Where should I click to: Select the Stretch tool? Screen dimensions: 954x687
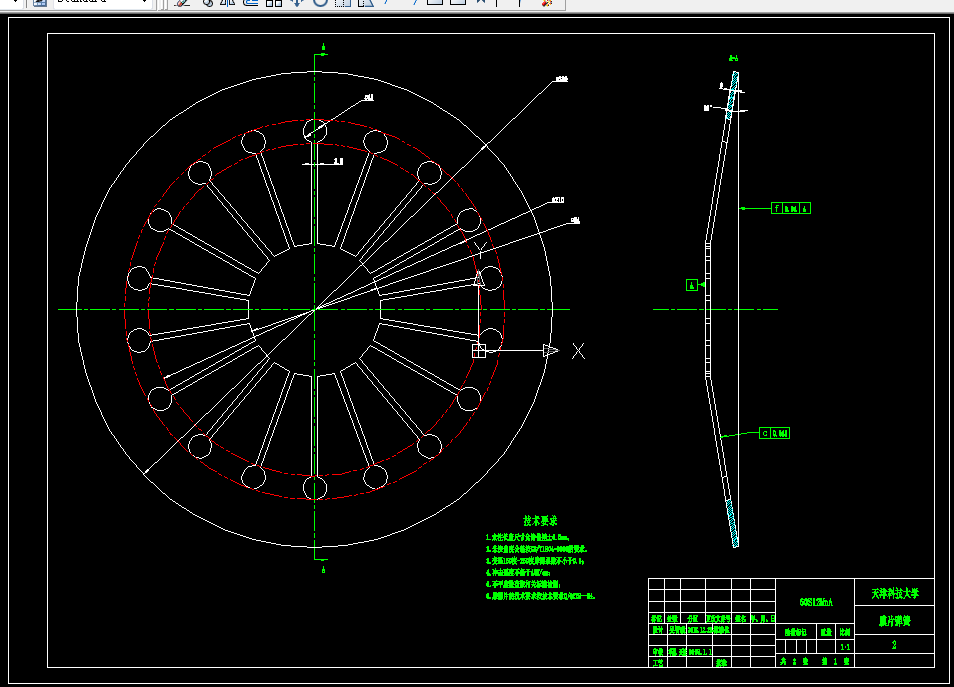coord(366,3)
